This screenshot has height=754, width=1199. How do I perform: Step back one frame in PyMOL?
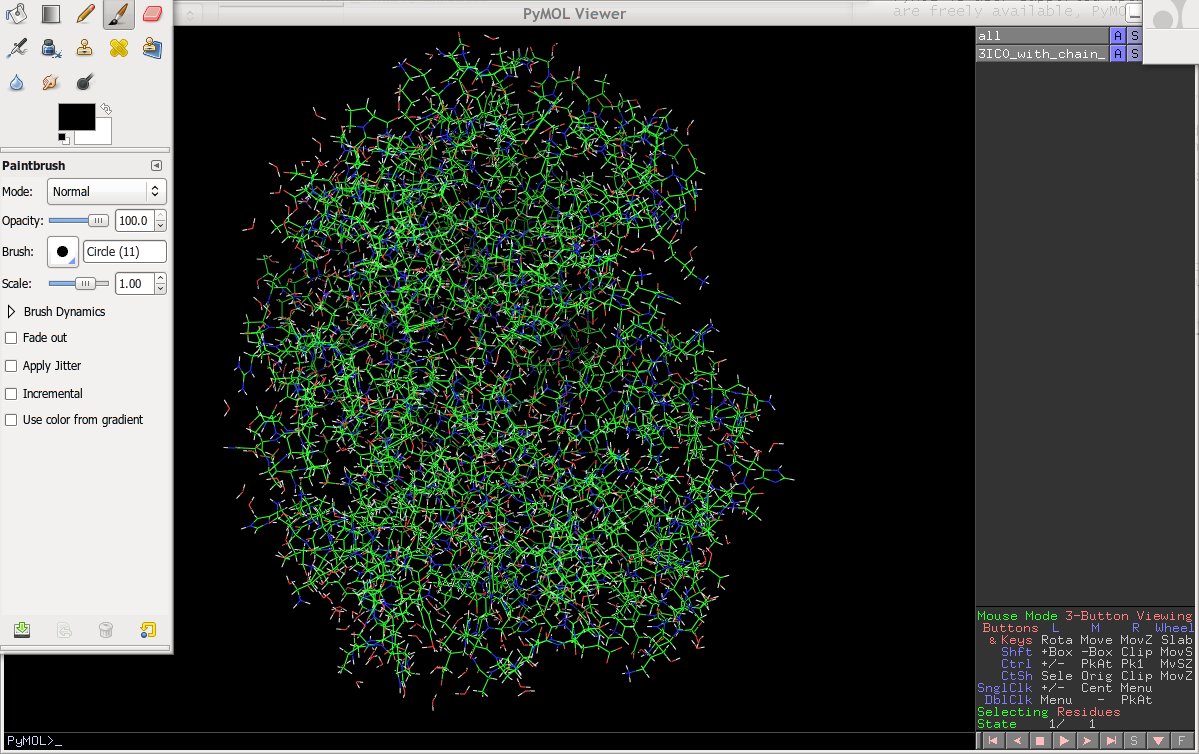coord(1016,740)
